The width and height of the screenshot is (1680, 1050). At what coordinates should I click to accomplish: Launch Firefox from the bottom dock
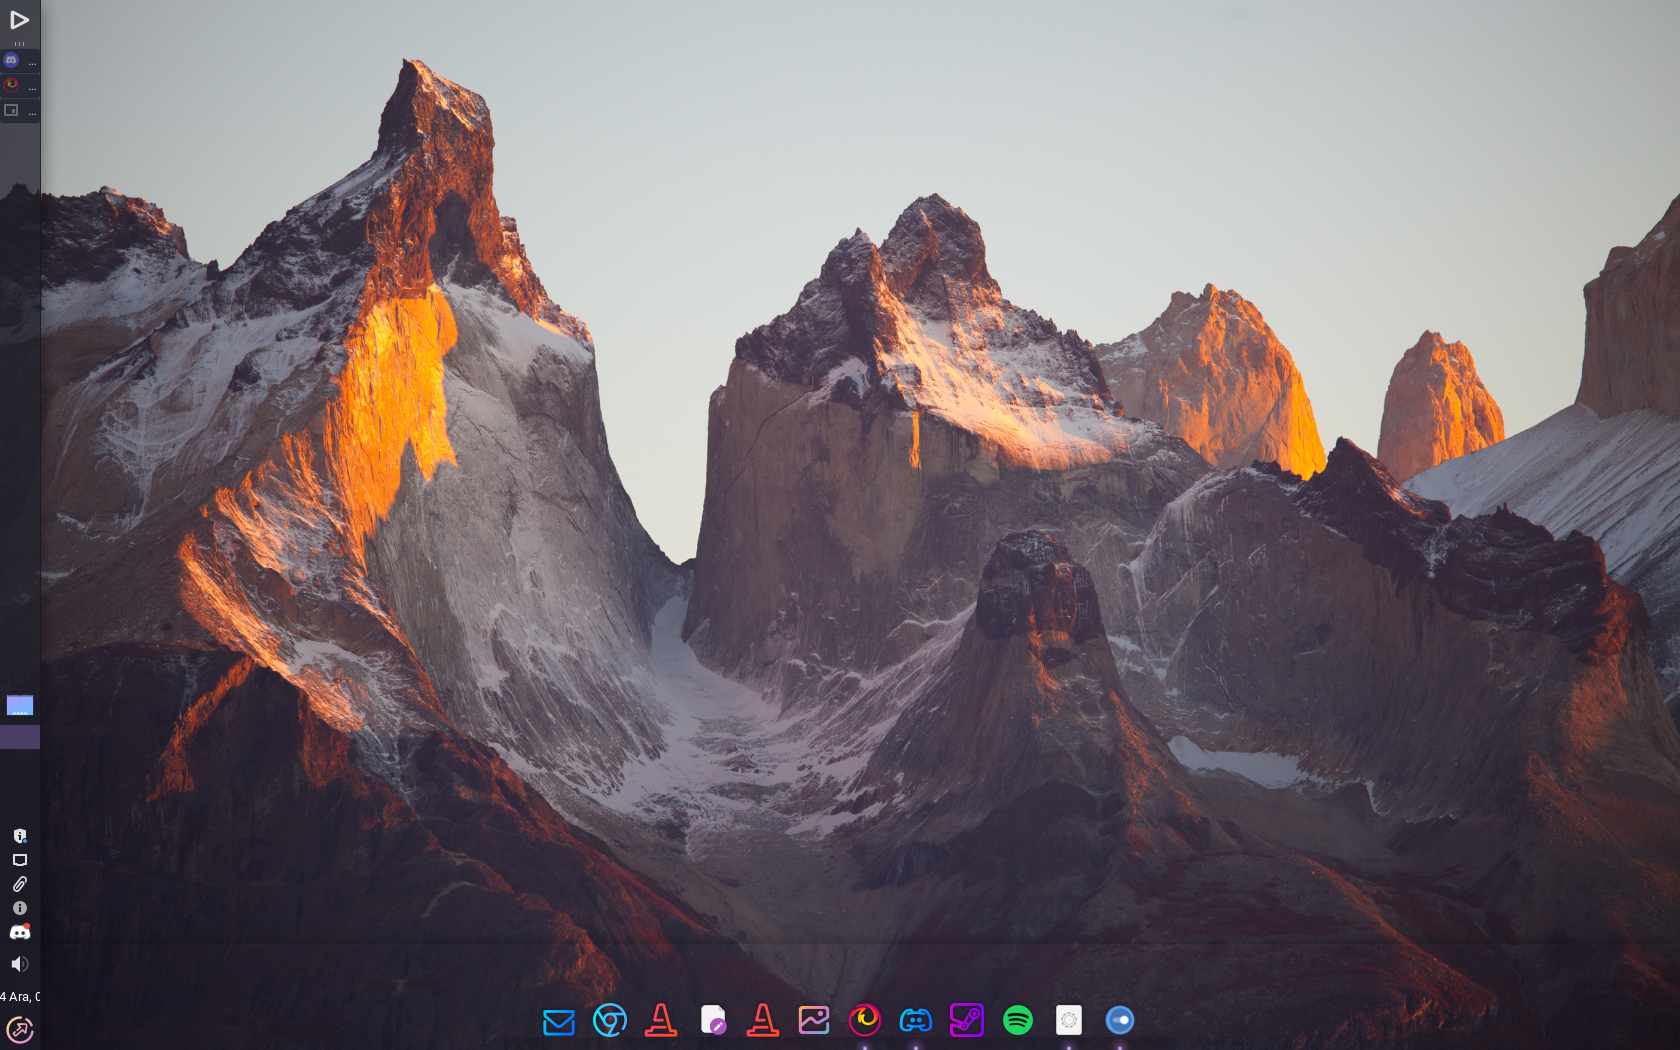point(865,1020)
